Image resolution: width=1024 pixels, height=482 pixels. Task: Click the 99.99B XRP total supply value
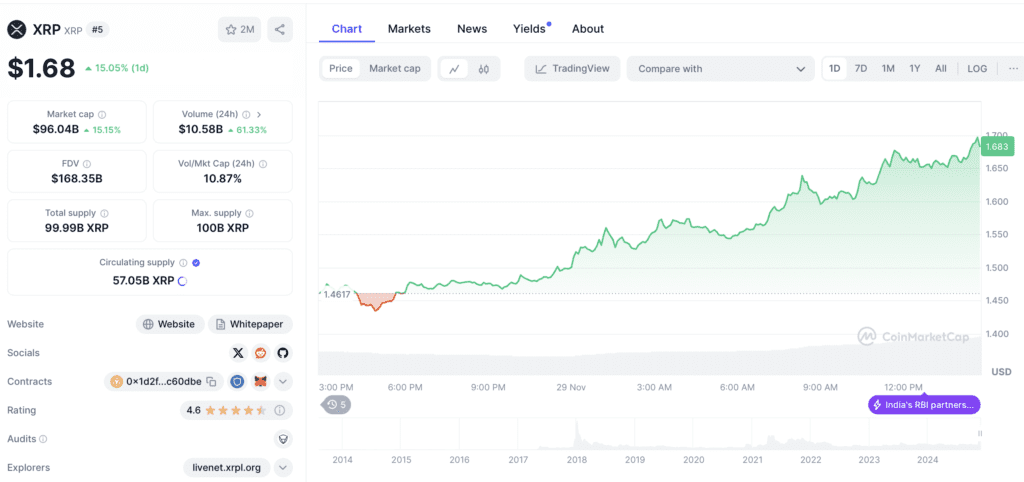pos(77,228)
